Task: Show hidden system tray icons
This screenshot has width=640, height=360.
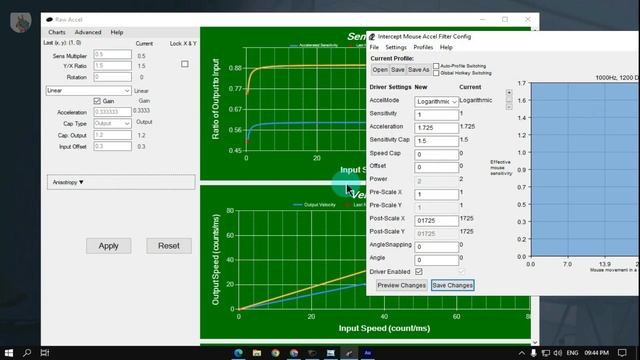Action: coord(522,353)
